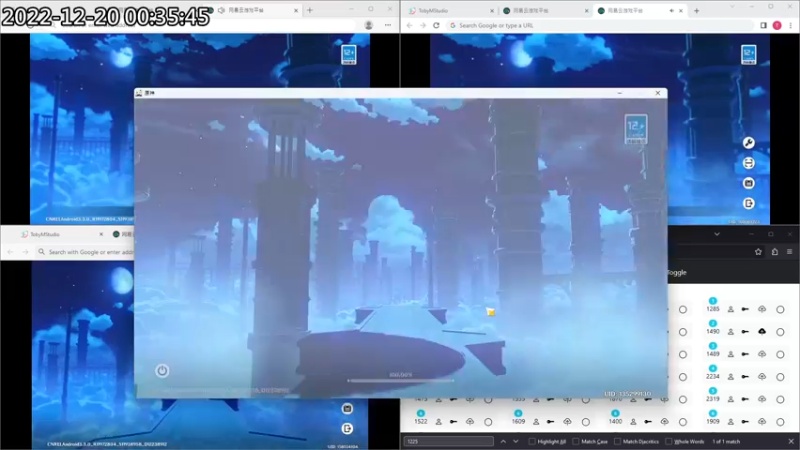Reload the page in the Chrome window
Viewport: 800px width, 450px height.
(x=436, y=25)
